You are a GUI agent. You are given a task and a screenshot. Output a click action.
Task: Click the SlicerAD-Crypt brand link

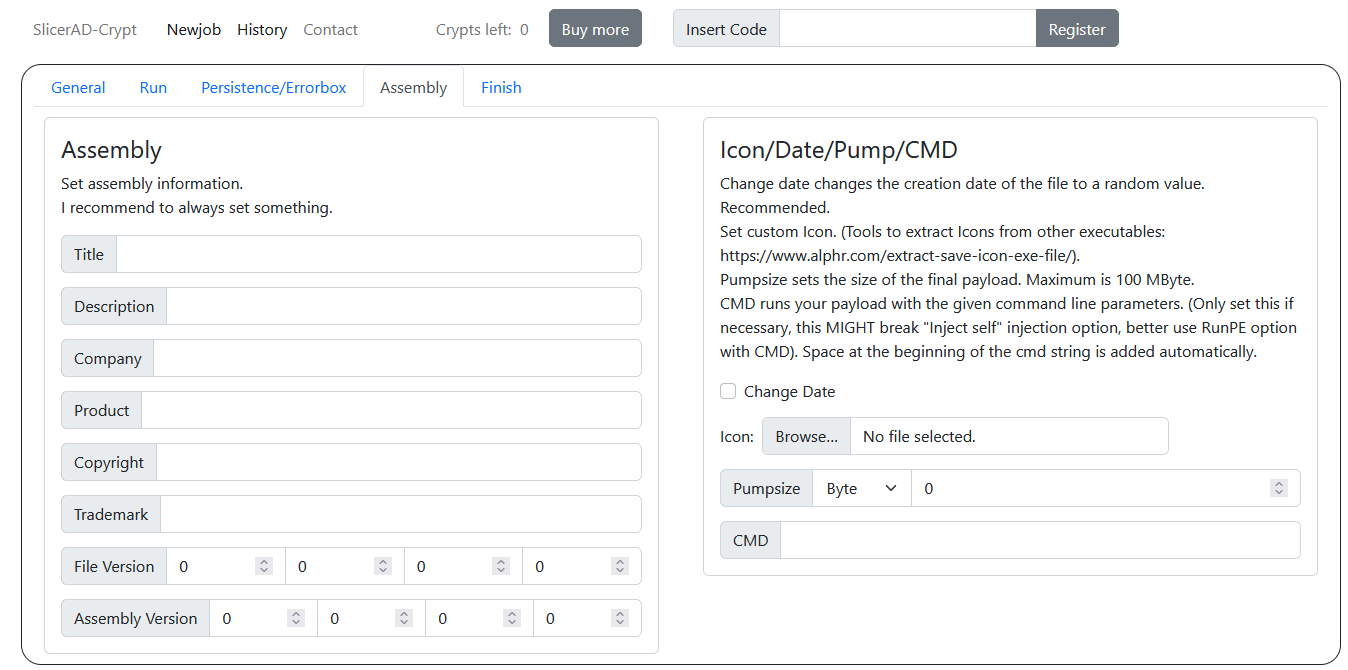tap(85, 29)
